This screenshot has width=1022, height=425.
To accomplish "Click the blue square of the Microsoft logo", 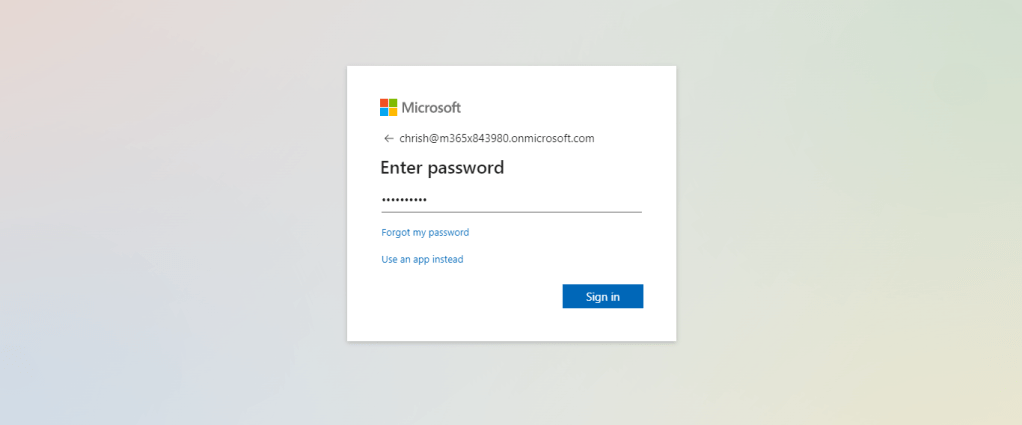I will click(x=384, y=112).
